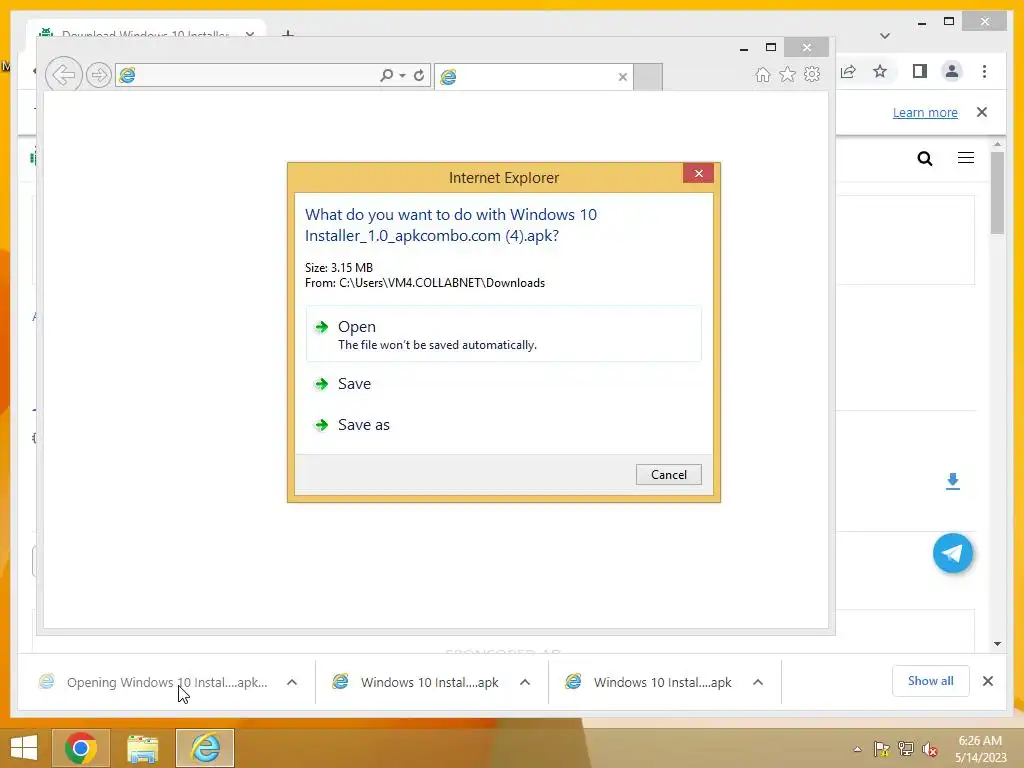Click the Chrome page vertical scrollbar thumb
Screen dimensions: 1024x768
point(997,193)
